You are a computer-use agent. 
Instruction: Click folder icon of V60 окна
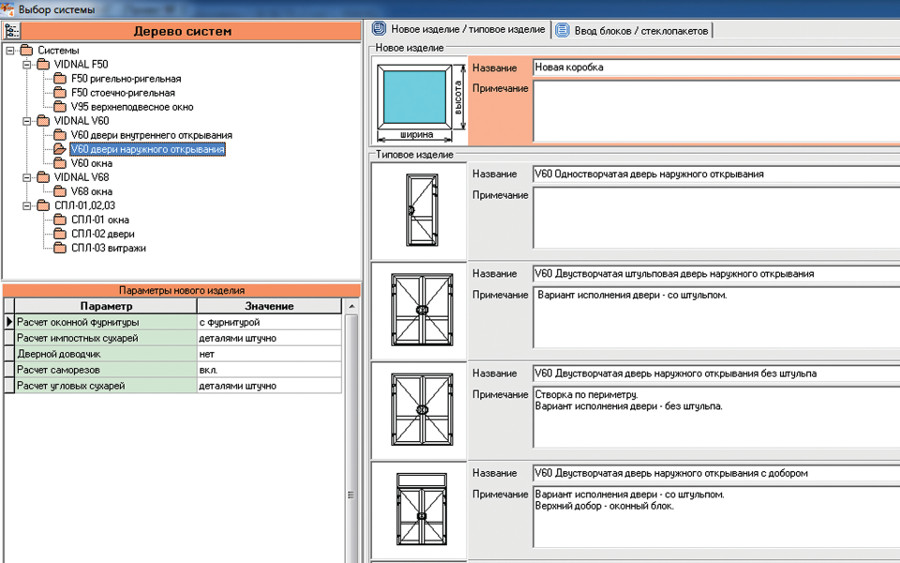point(60,163)
